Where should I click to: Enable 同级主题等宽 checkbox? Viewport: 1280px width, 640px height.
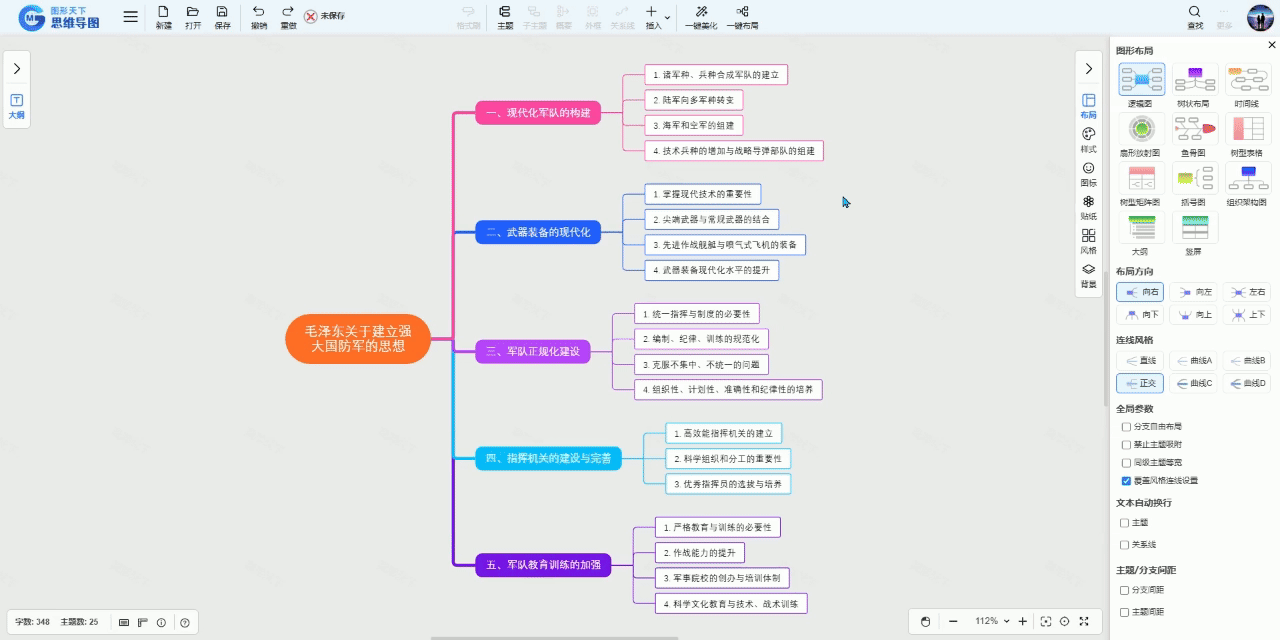[x=1126, y=463]
